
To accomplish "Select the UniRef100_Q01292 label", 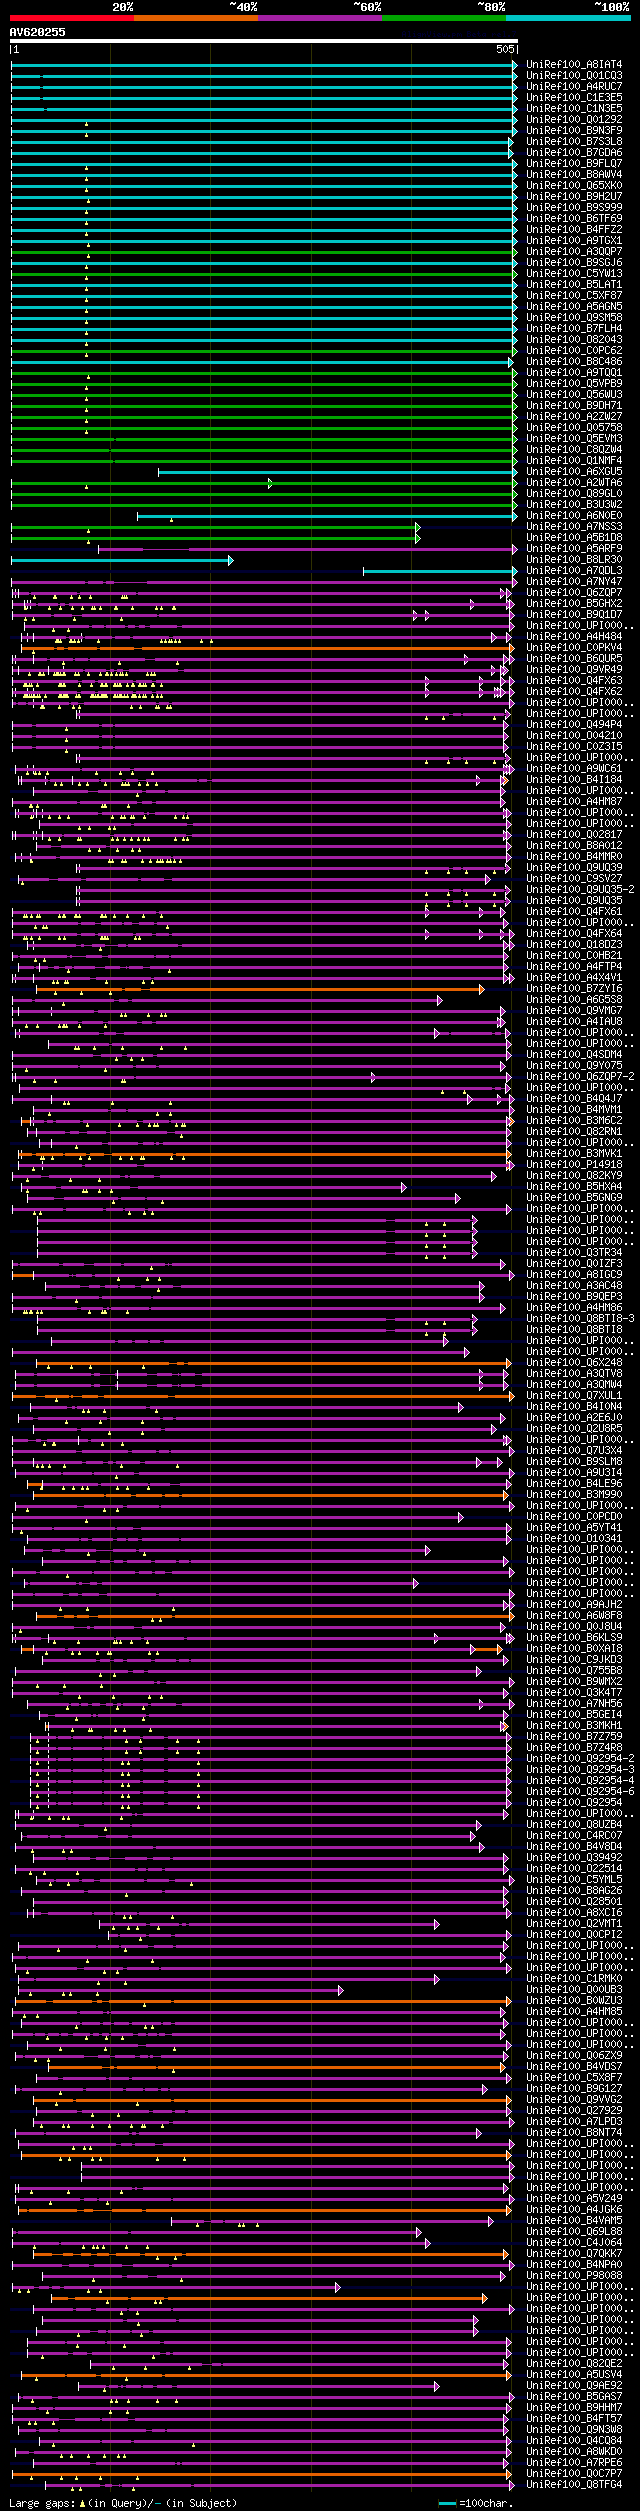I will (574, 120).
